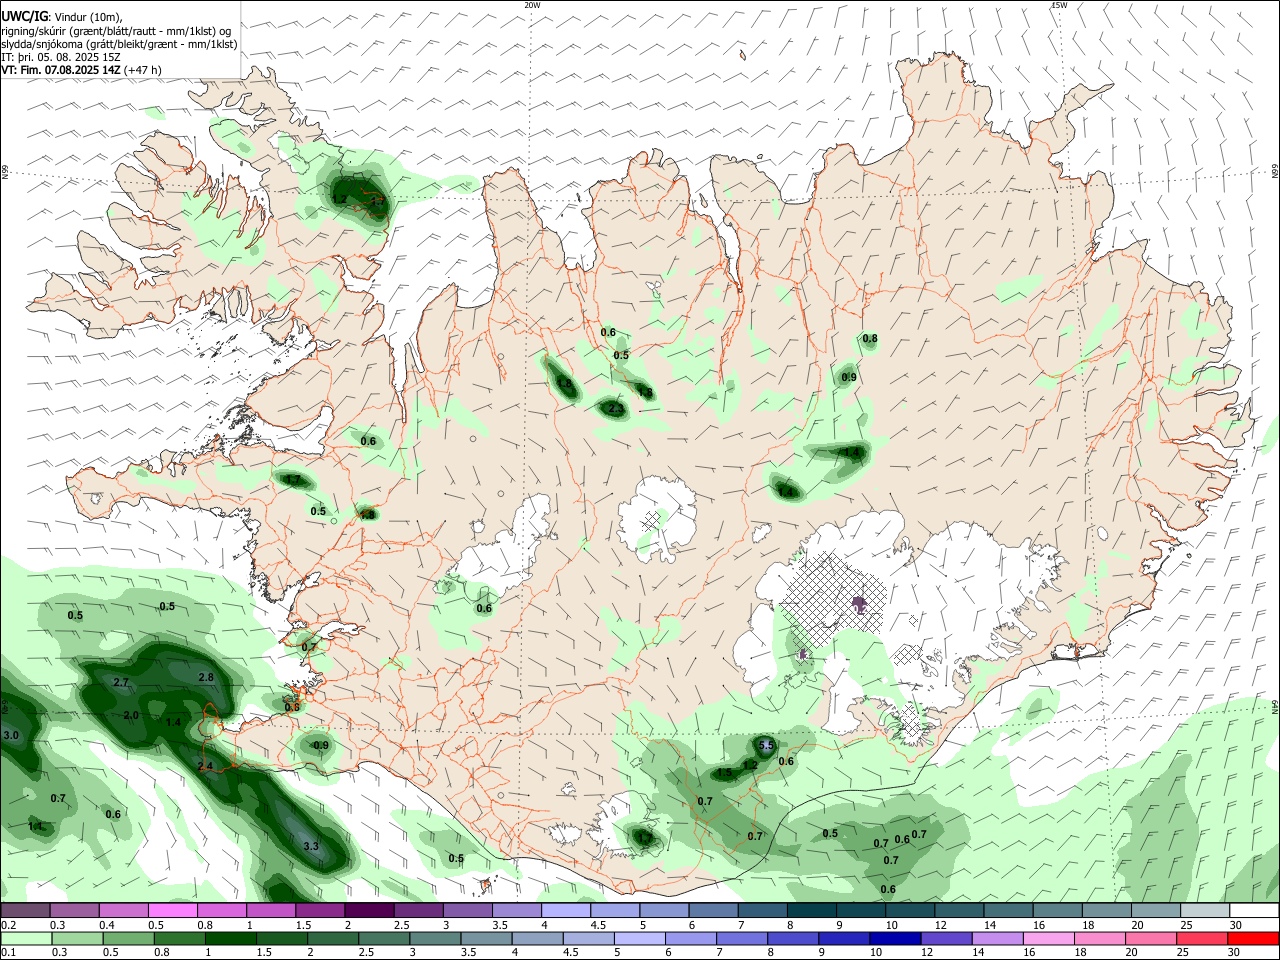1280x960 pixels.
Task: Click the 'slydda/snjókoma' legend description line
Action: [x=119, y=44]
